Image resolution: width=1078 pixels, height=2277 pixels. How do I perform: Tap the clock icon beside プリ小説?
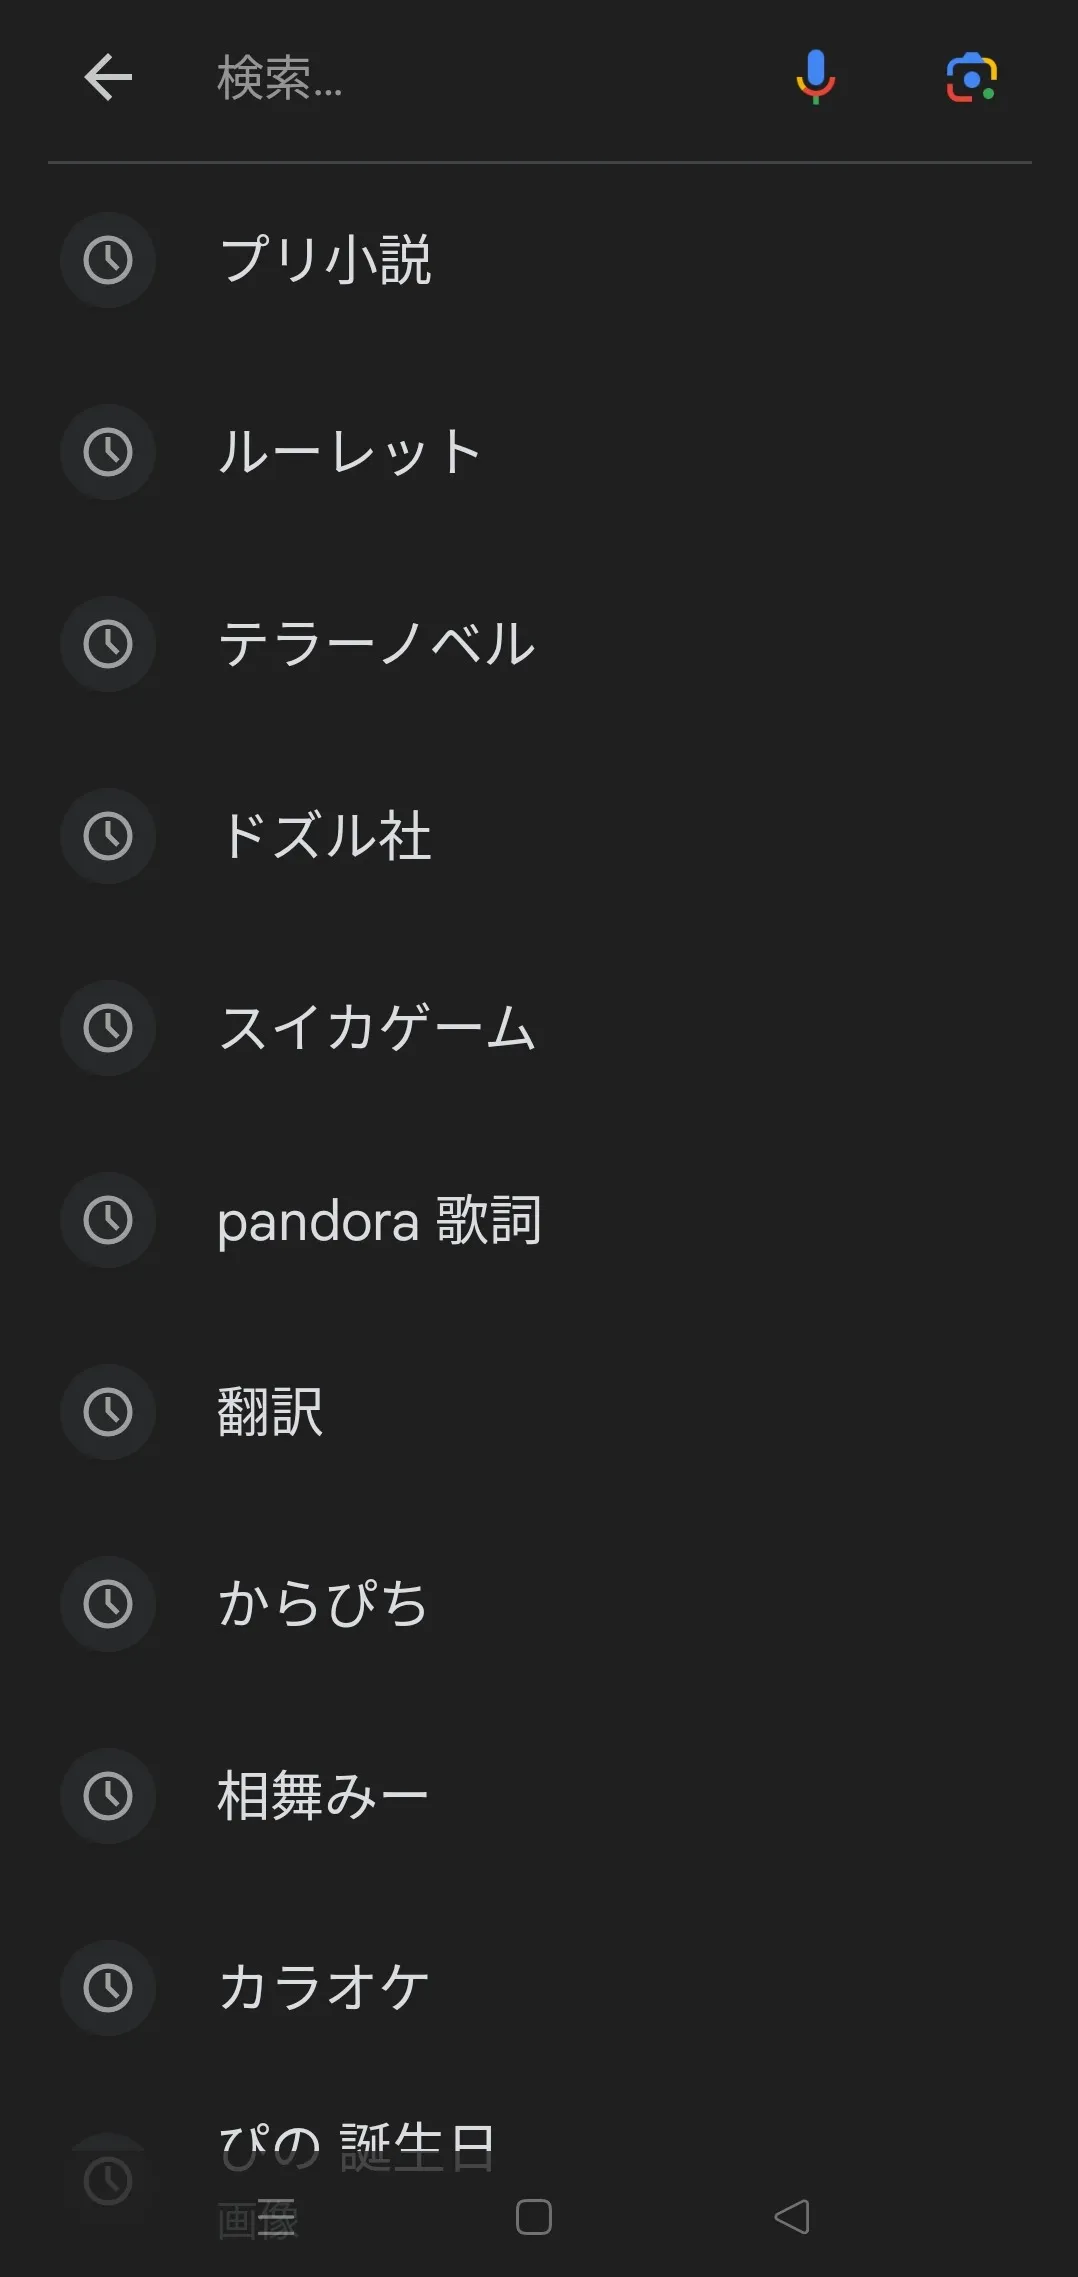(108, 260)
